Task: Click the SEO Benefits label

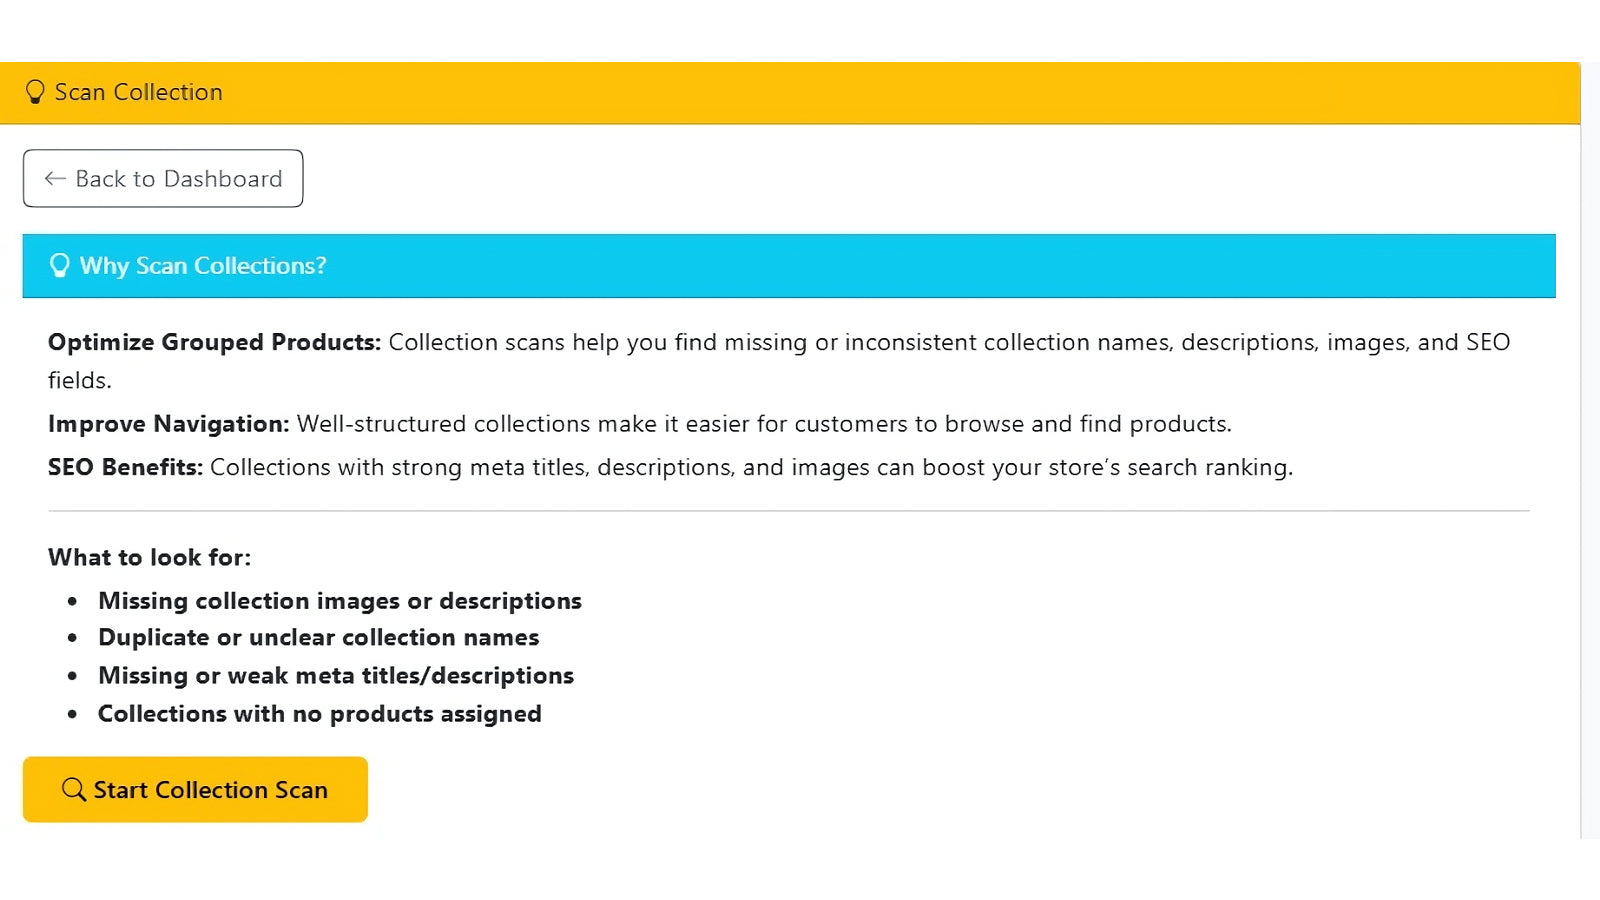Action: pyautogui.click(x=125, y=467)
